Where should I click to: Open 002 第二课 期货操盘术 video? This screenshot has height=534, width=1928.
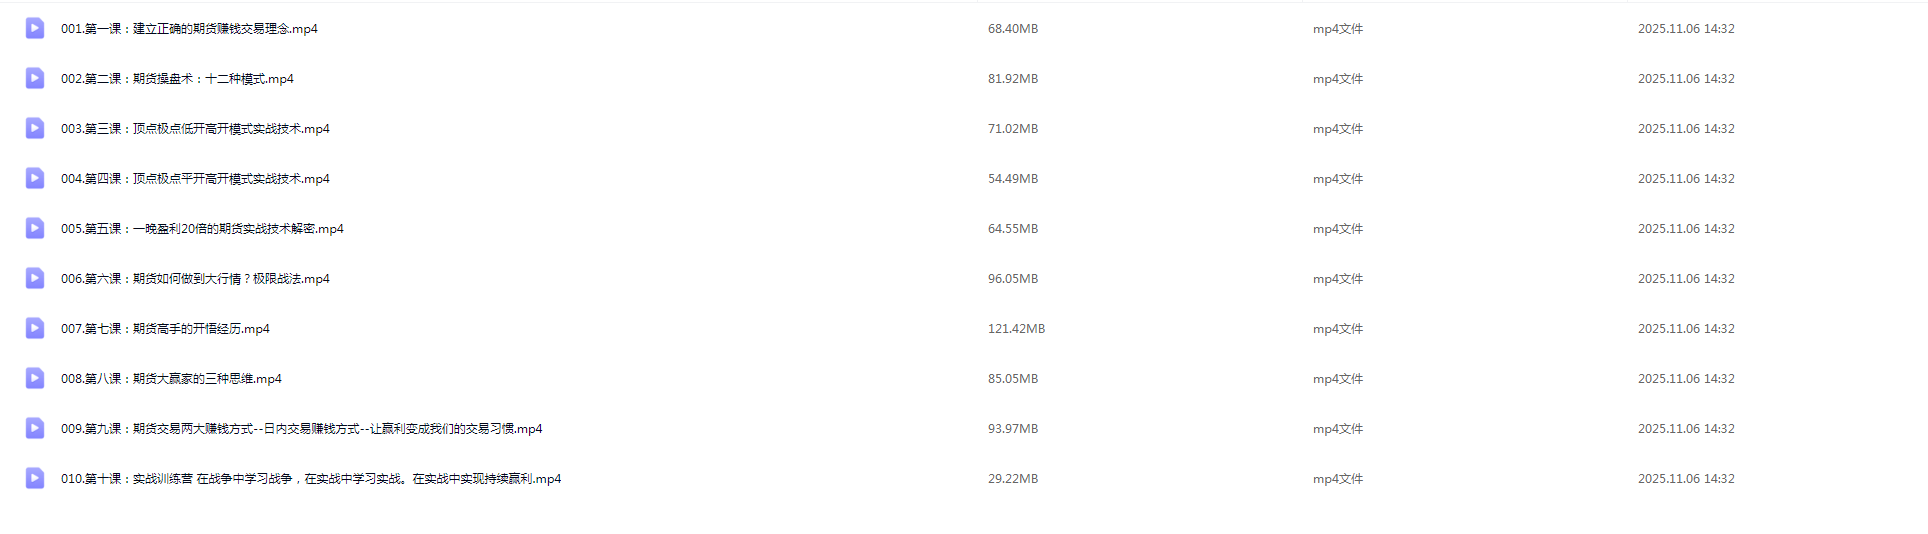click(x=177, y=79)
